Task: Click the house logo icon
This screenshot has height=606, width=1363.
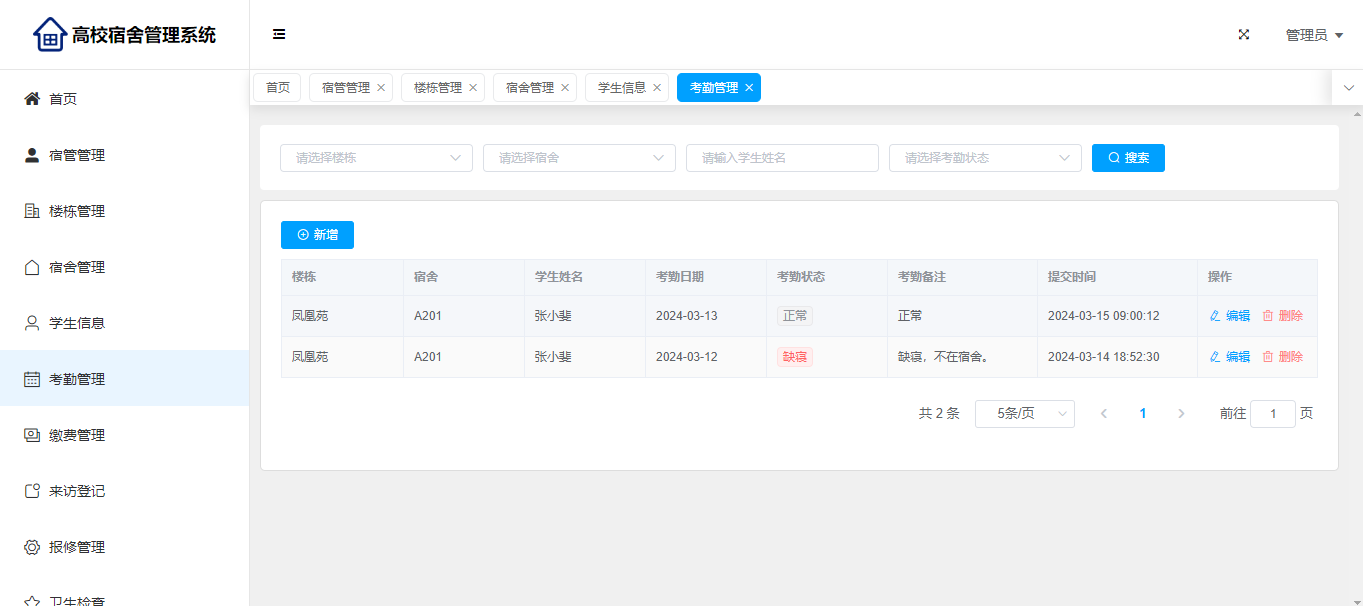Action: [49, 35]
